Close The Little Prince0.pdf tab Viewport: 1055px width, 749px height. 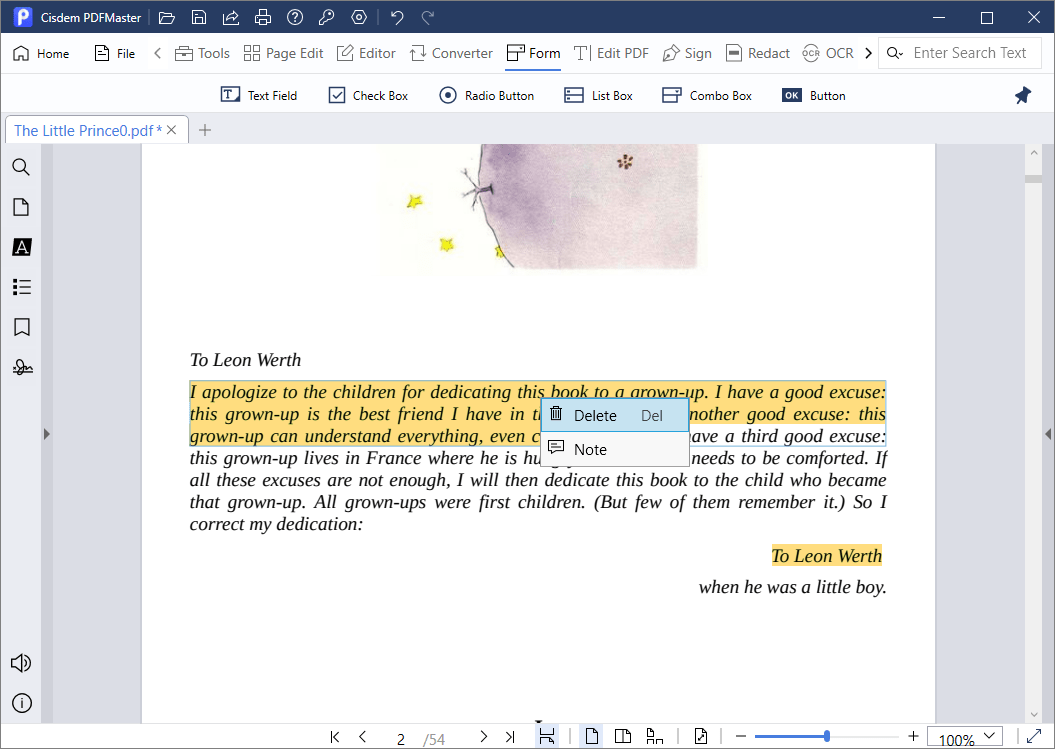coord(172,130)
